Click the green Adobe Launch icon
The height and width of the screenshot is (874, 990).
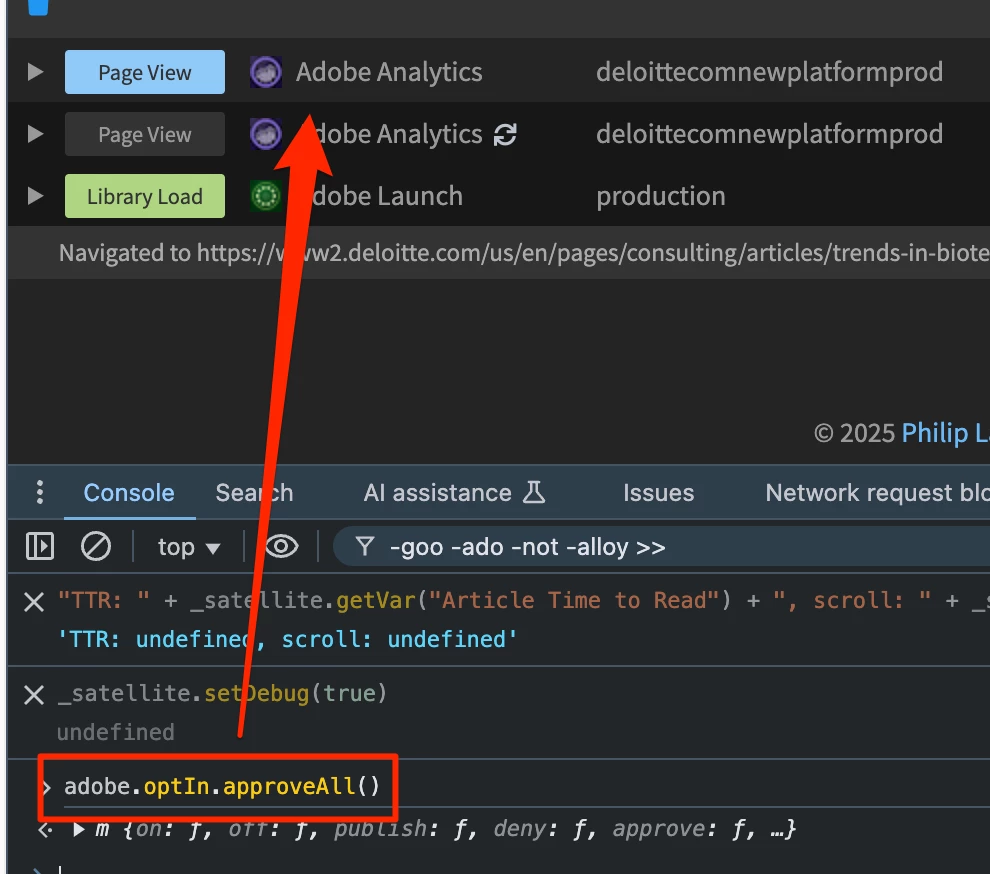[266, 196]
